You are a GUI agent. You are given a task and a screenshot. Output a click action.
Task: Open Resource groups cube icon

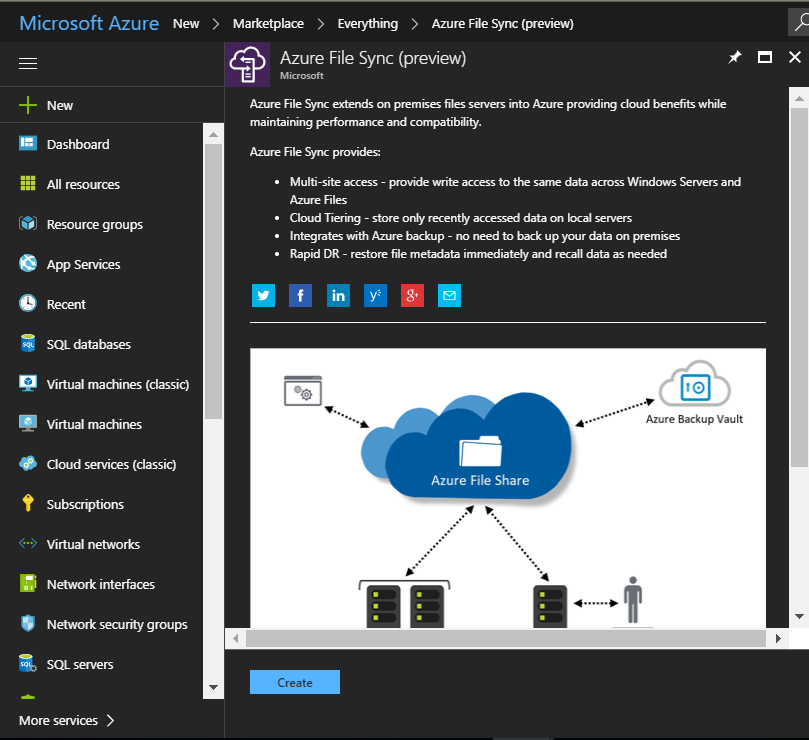(28, 223)
